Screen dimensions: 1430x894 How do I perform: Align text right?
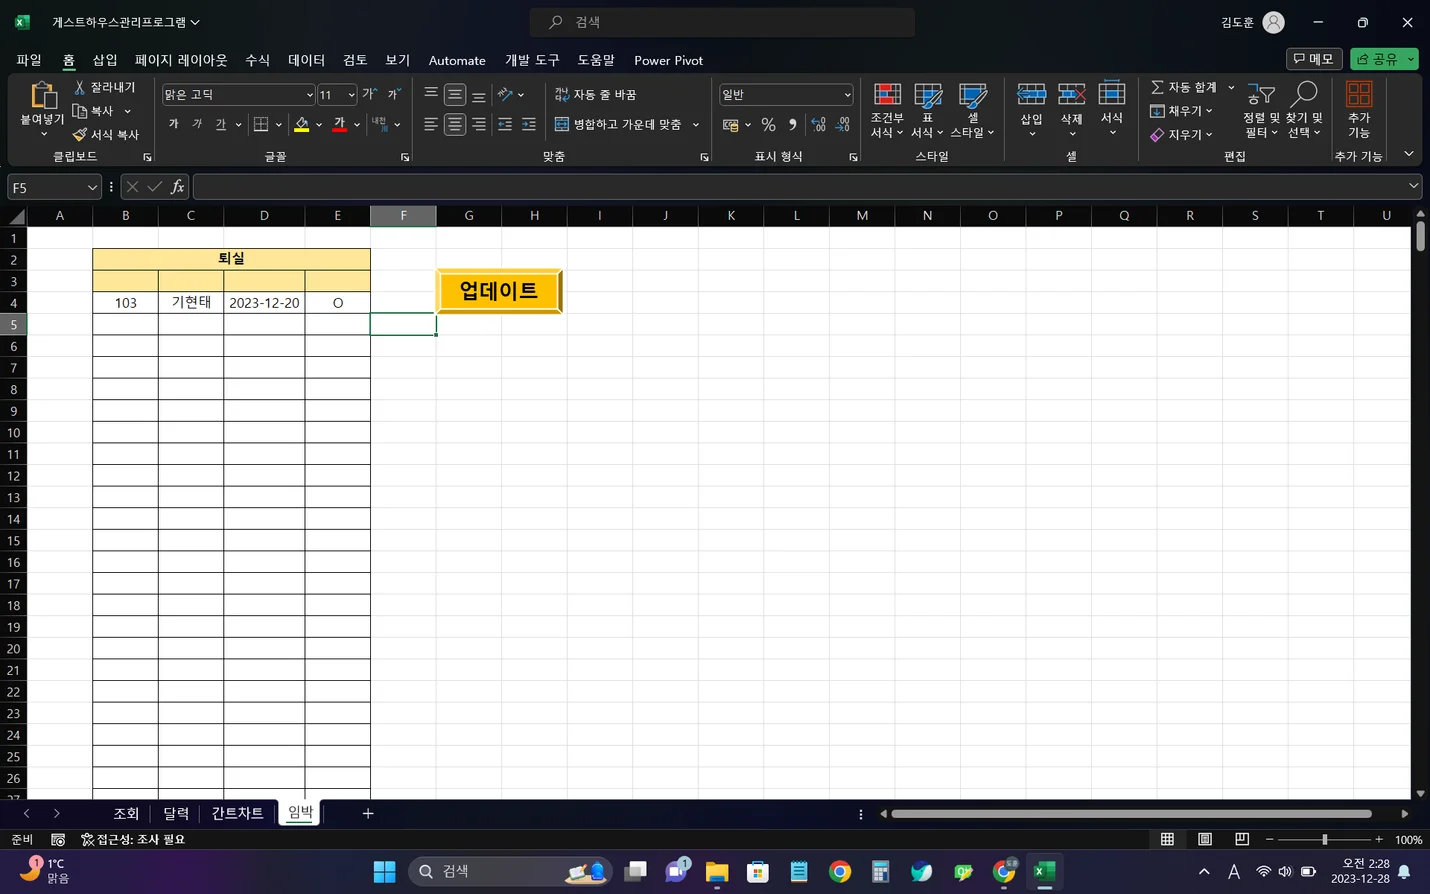coord(479,124)
